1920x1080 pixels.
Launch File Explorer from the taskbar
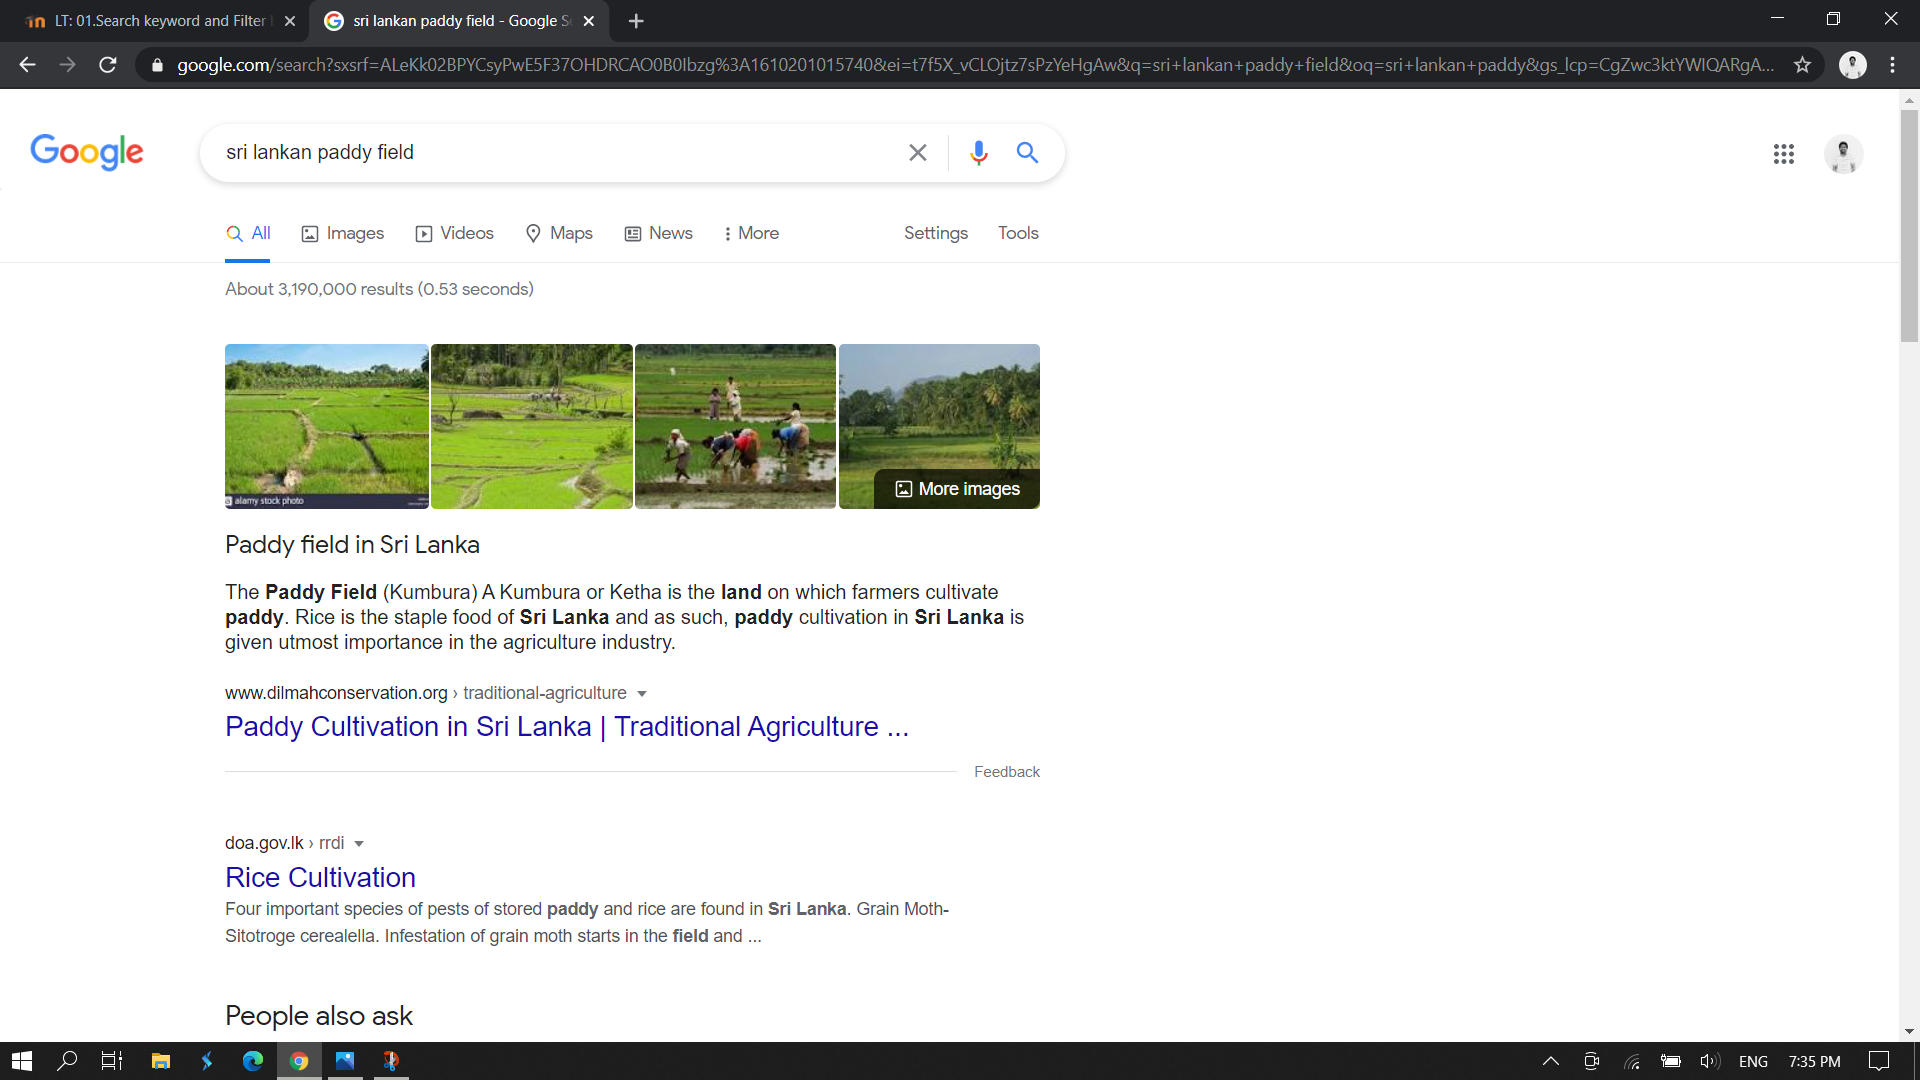[x=160, y=1061]
